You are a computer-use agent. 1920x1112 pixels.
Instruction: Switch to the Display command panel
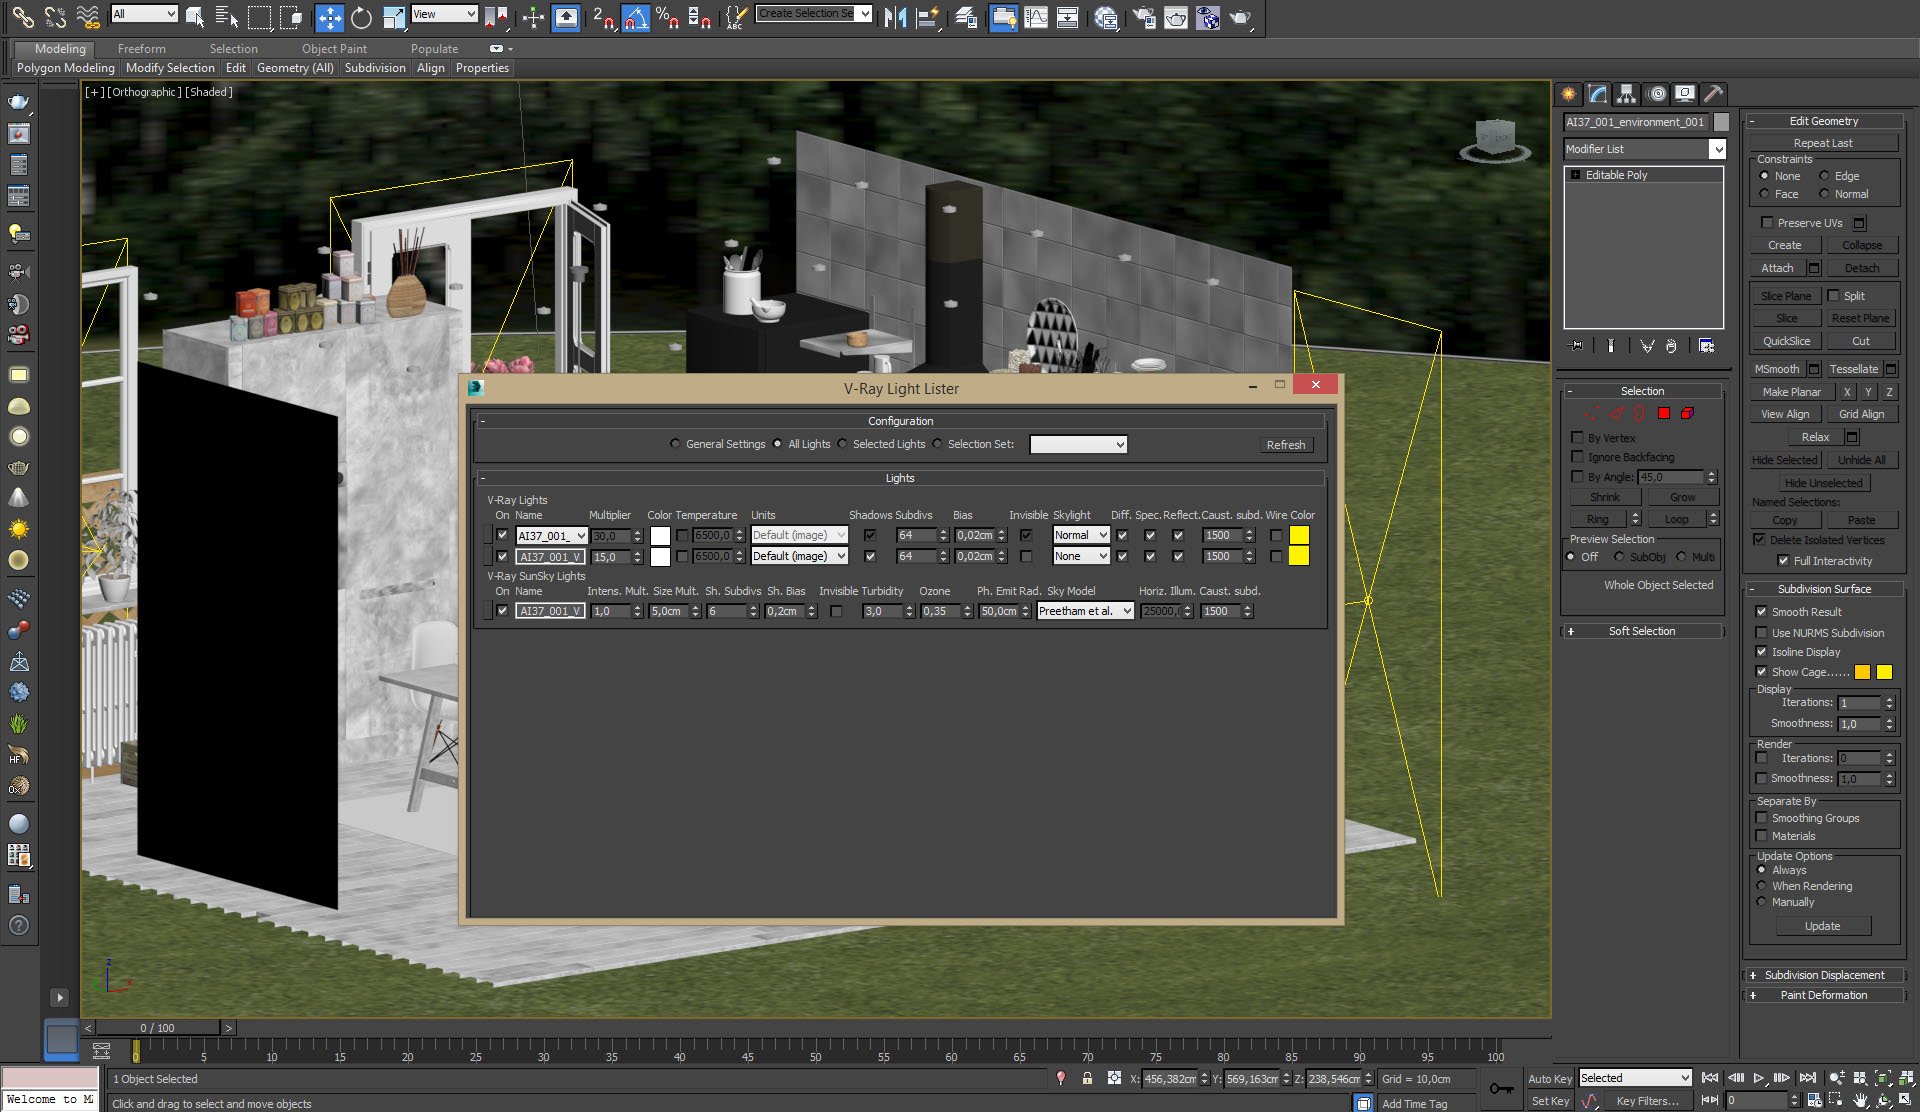(1685, 93)
